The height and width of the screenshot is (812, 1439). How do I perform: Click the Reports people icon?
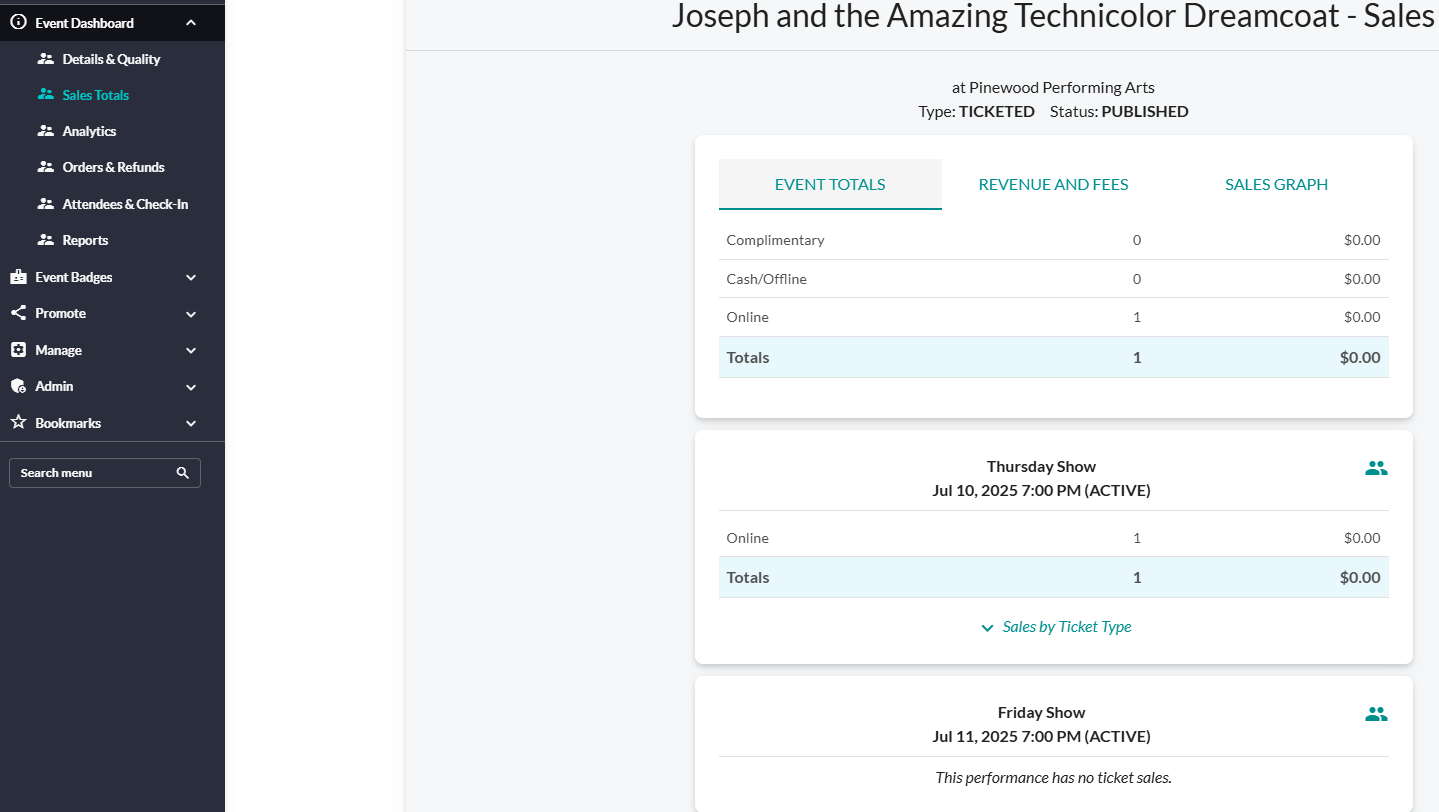[45, 240]
